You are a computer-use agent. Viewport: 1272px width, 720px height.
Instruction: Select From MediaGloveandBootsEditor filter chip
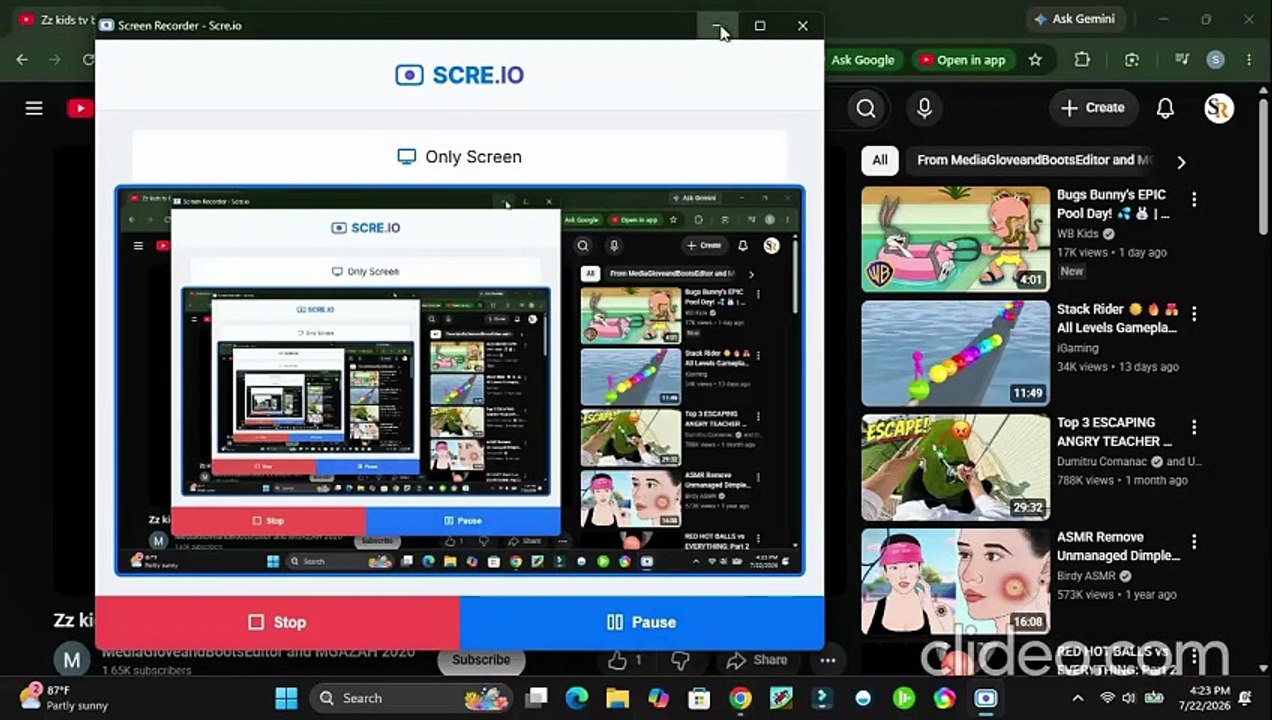click(1034, 160)
